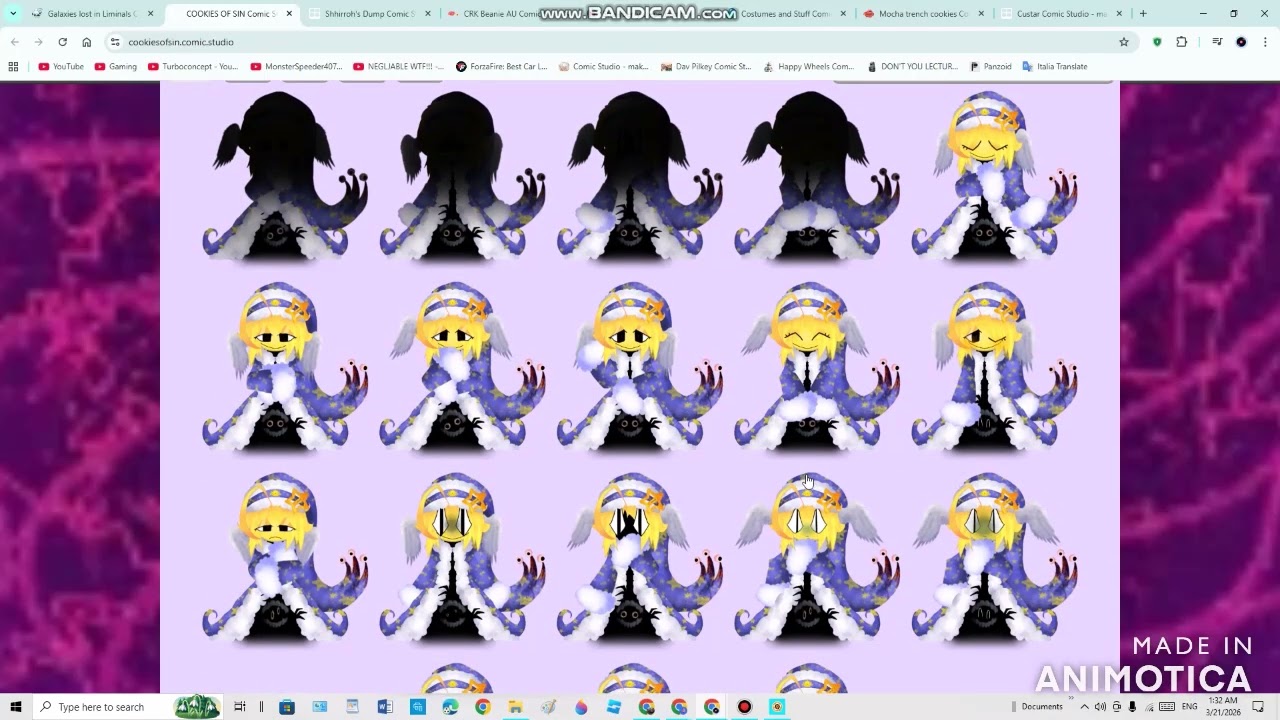Image resolution: width=1280 pixels, height=720 pixels.
Task: Switch to the Shhirroh's Dump Comic tab
Action: [368, 14]
